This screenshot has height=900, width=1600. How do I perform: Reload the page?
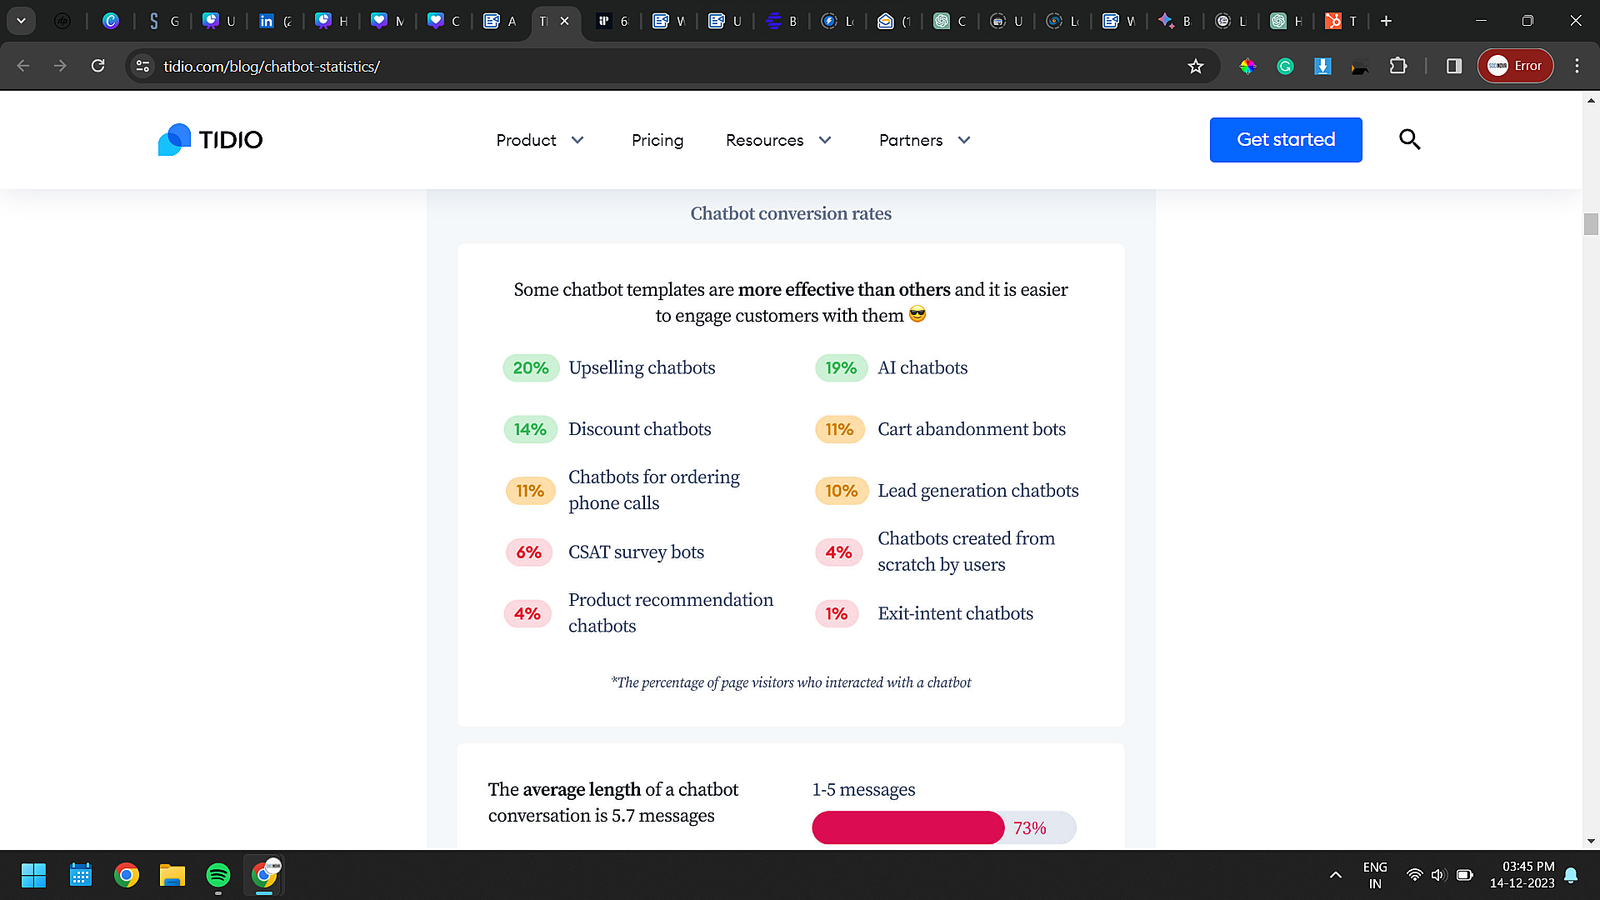pos(98,66)
